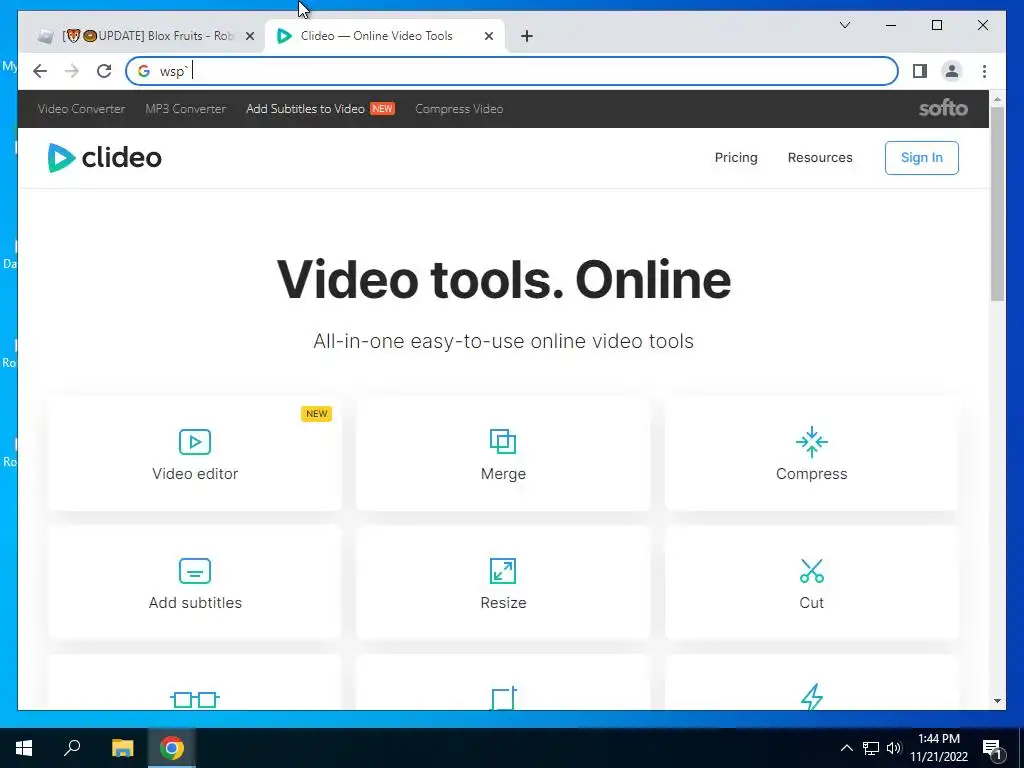Reload the current page
This screenshot has height=768, width=1024.
click(x=104, y=71)
